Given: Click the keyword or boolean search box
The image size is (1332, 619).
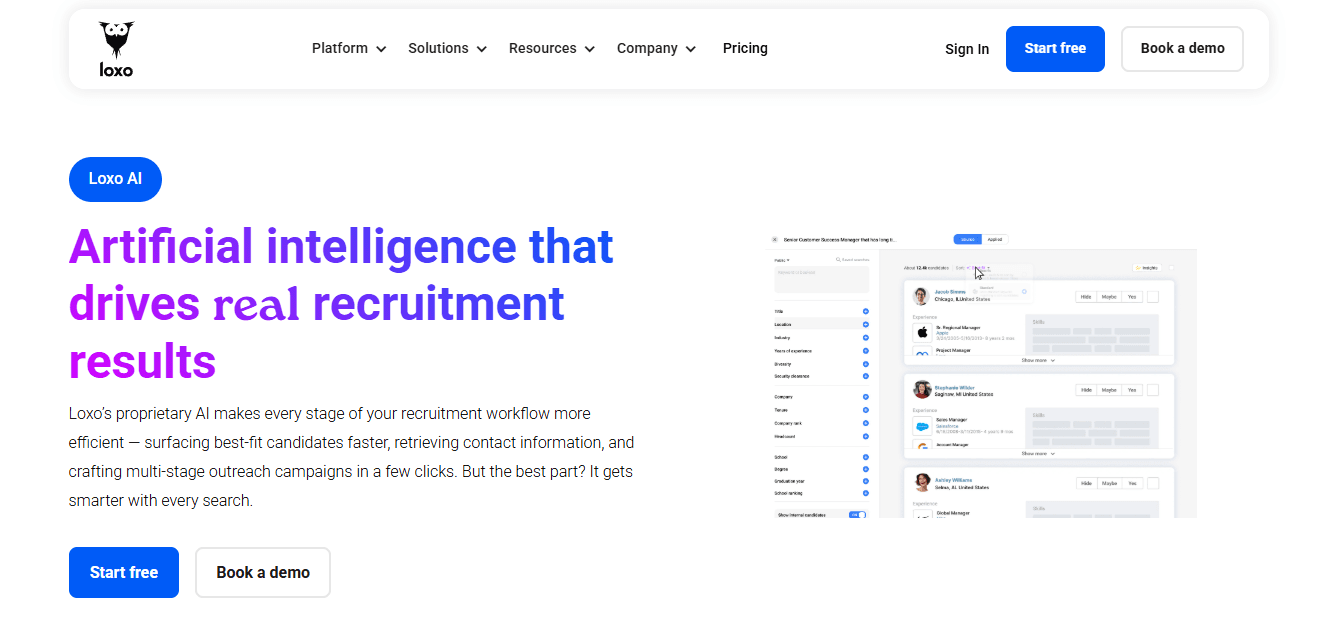Looking at the screenshot, I should [x=822, y=279].
